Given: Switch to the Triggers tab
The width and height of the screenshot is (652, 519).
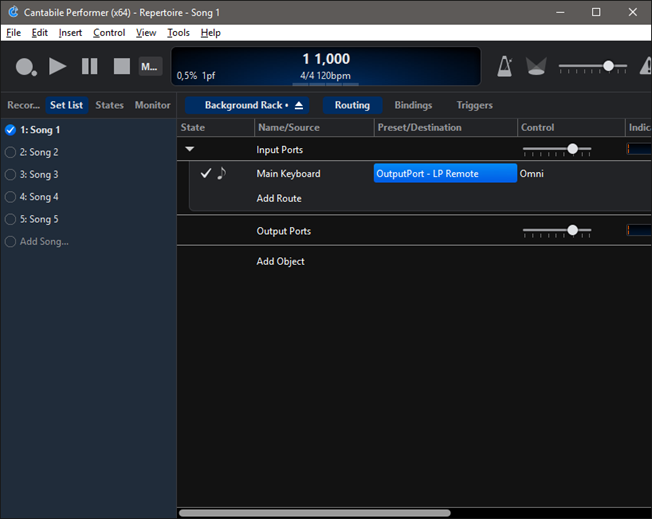Looking at the screenshot, I should (474, 105).
